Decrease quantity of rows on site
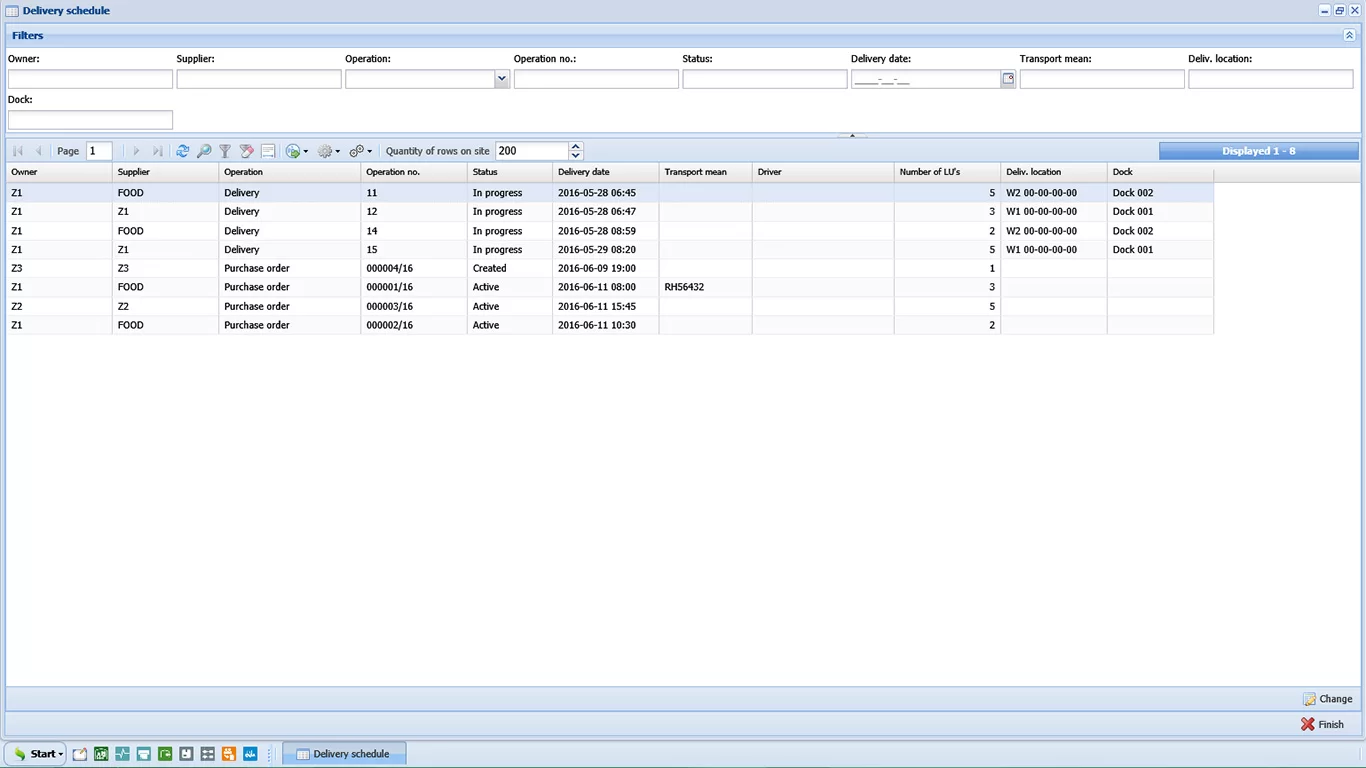The image size is (1366, 768). click(x=576, y=155)
